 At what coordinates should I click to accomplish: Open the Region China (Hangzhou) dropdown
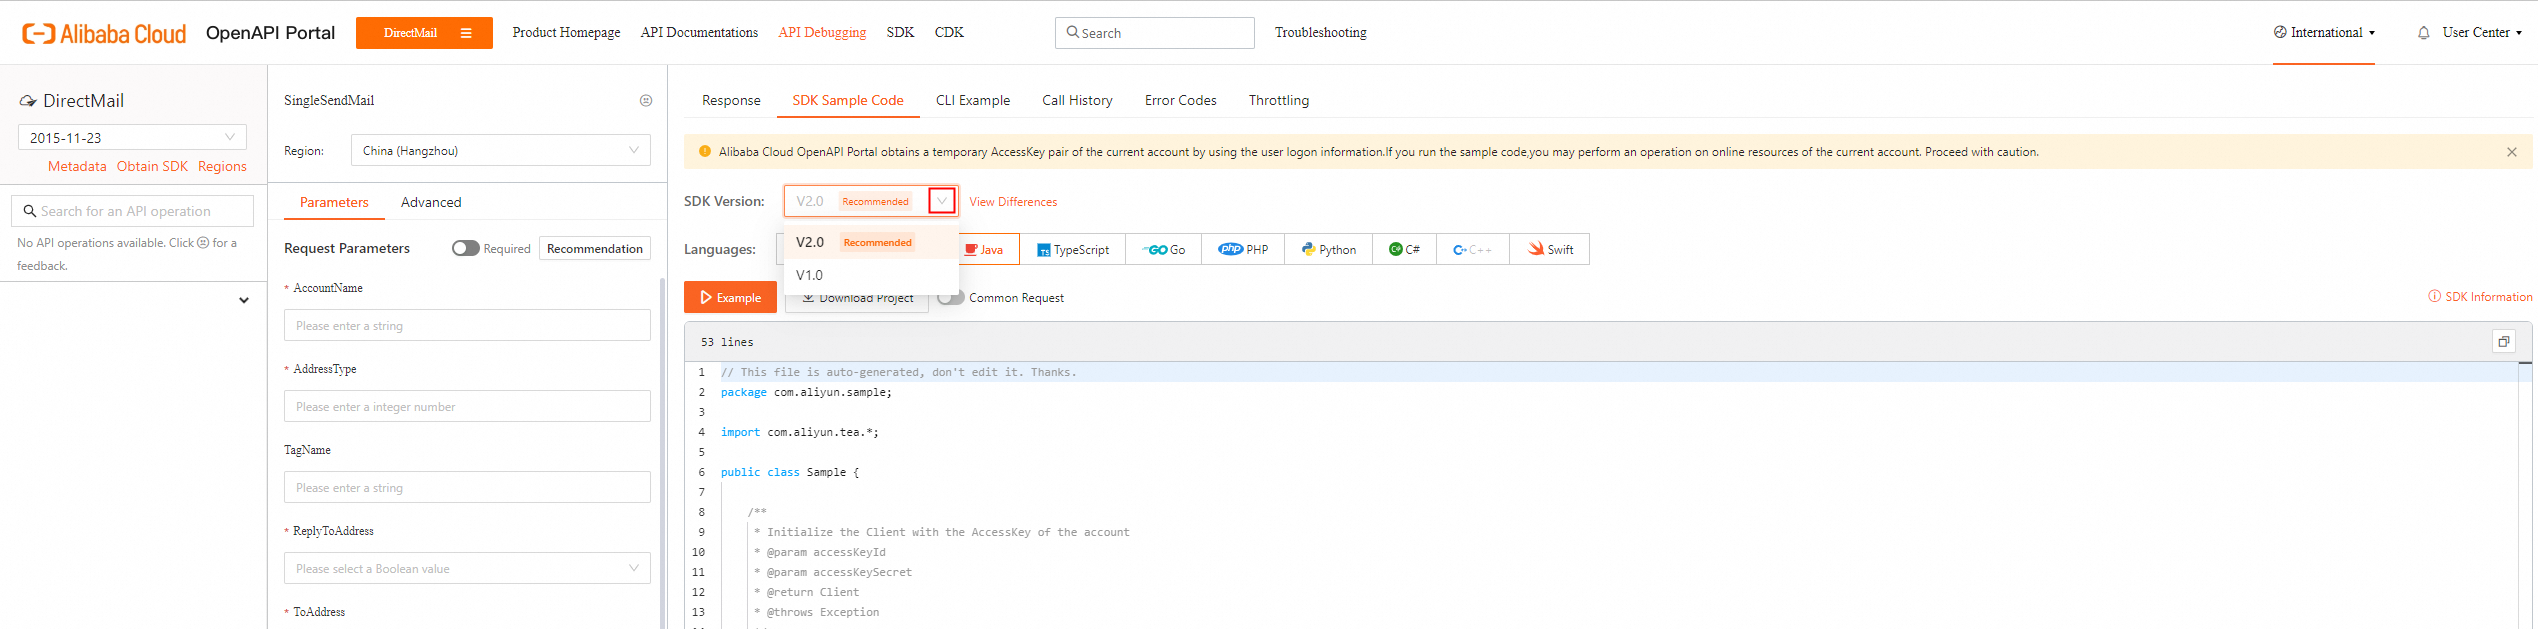point(500,151)
